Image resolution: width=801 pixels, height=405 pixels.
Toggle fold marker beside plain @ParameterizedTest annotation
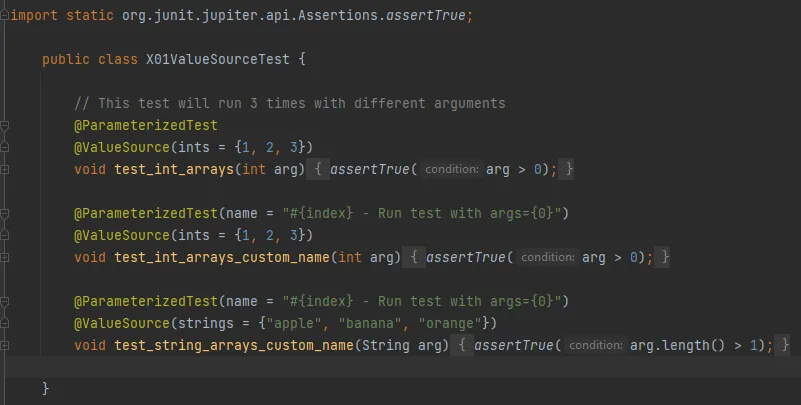pos(5,125)
